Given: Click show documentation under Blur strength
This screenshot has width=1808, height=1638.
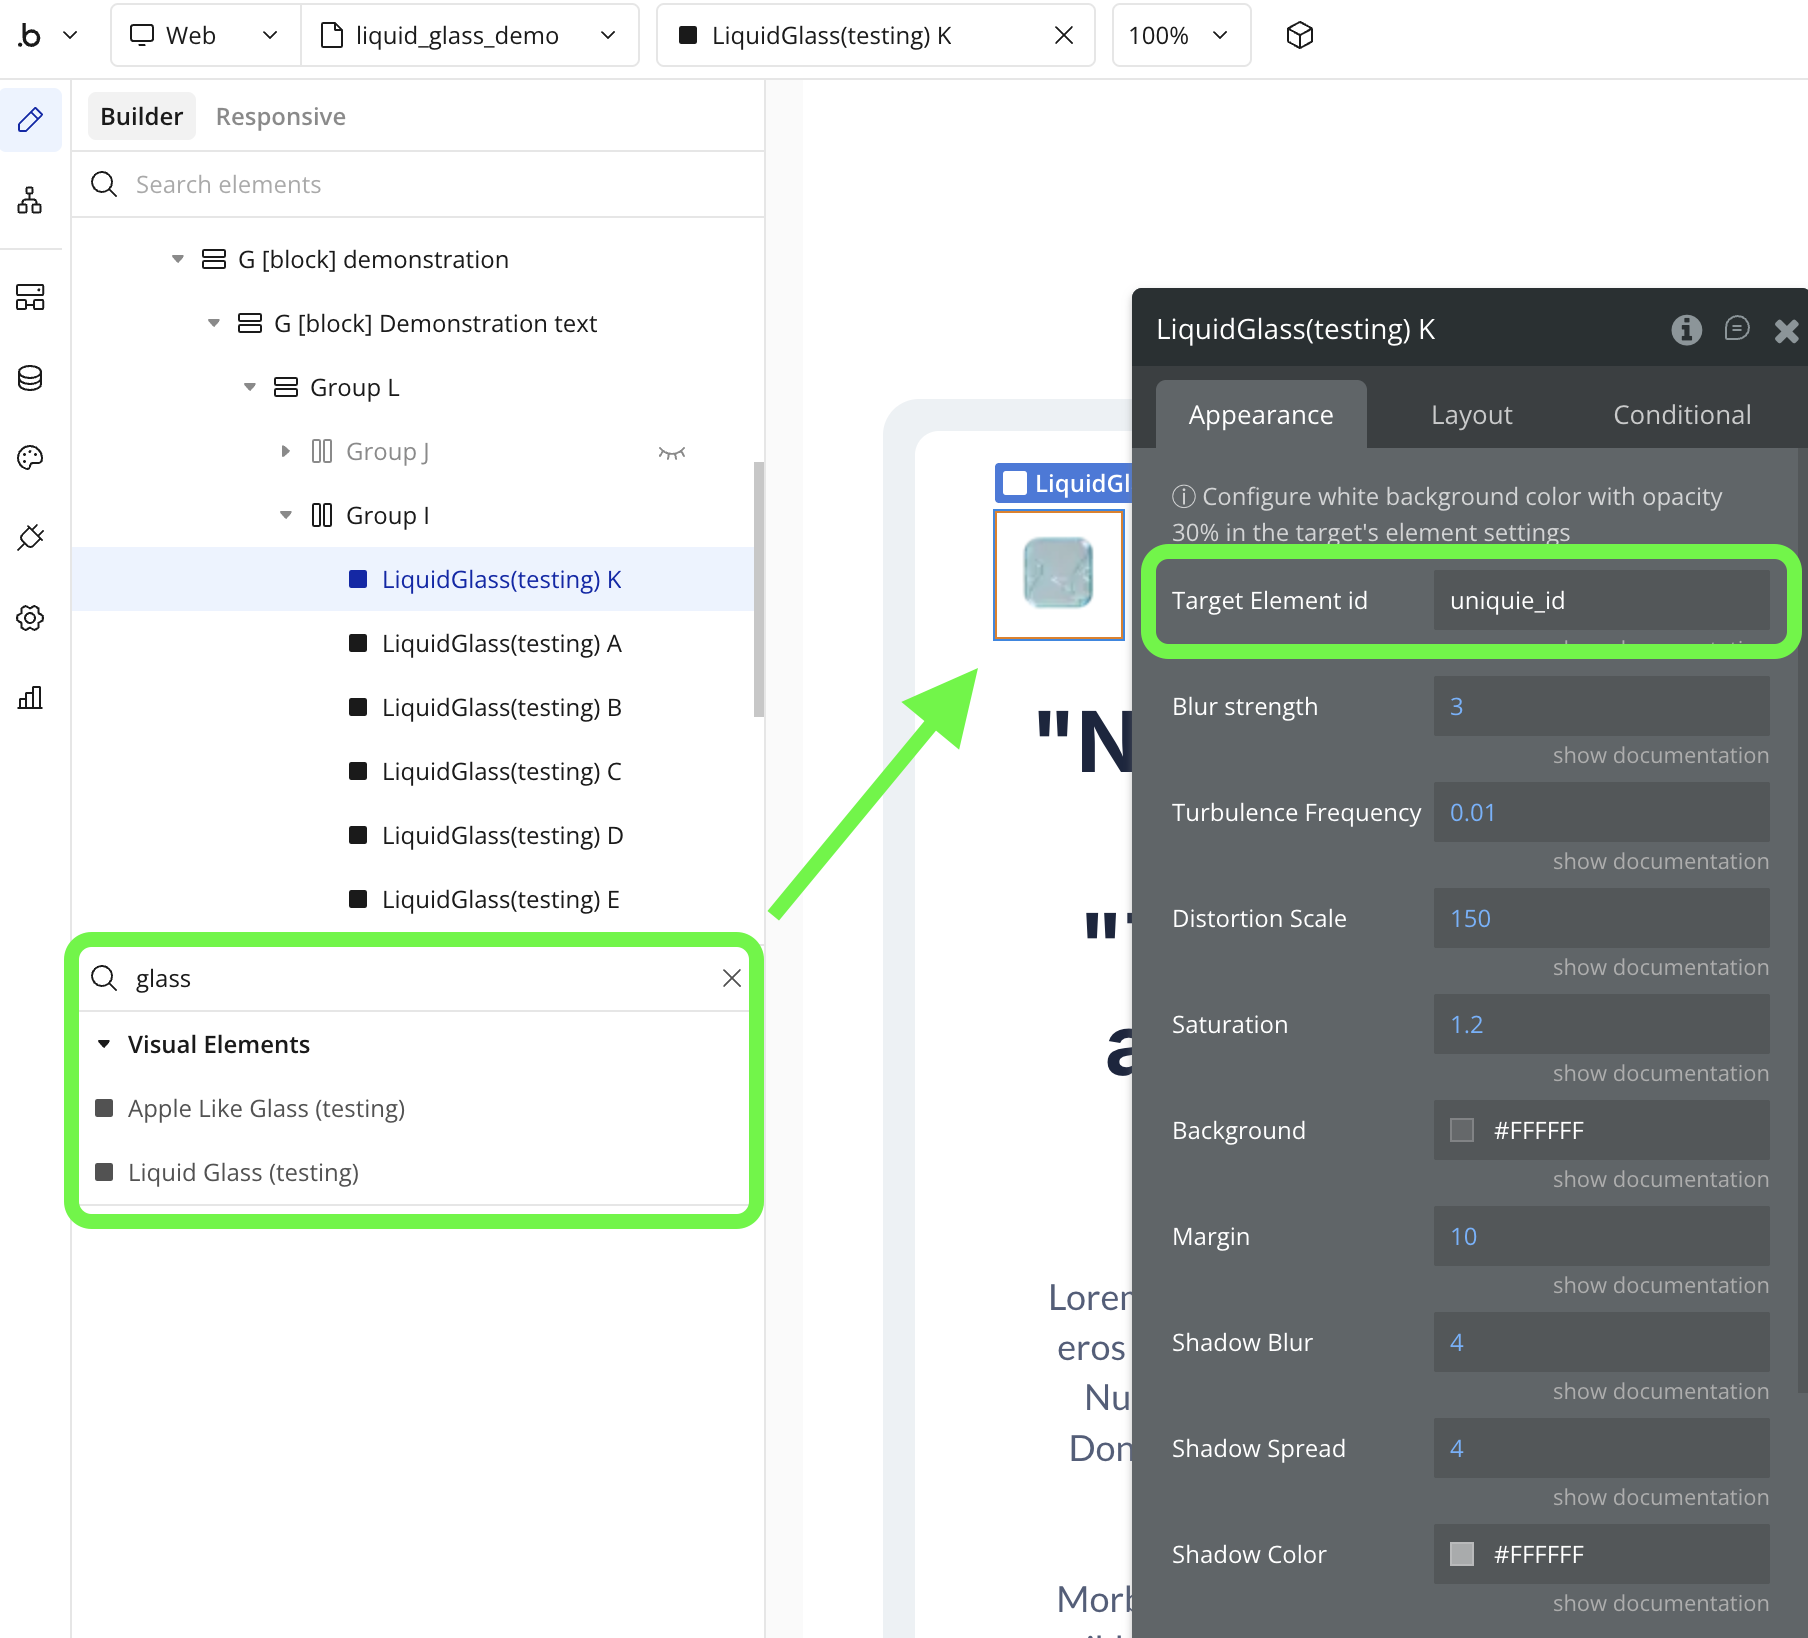Looking at the screenshot, I should 1660,756.
